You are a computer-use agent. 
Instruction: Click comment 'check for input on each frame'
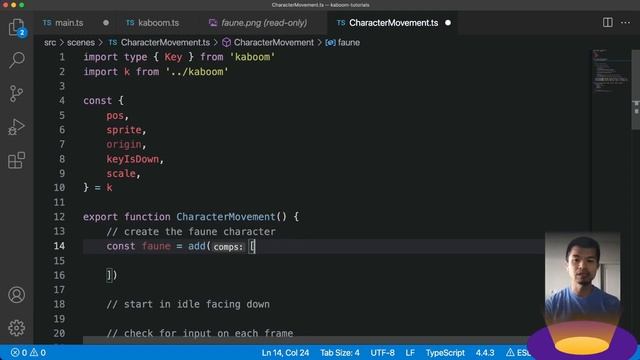[200, 333]
